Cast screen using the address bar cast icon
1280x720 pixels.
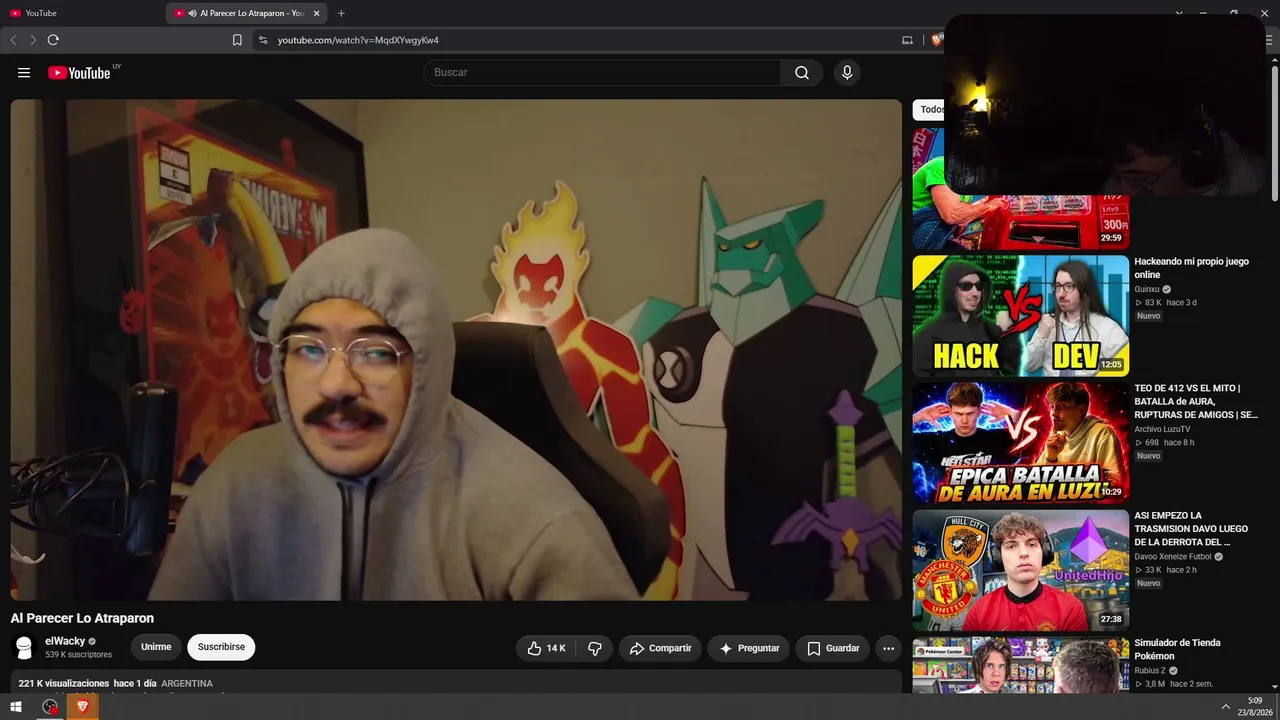click(x=907, y=40)
